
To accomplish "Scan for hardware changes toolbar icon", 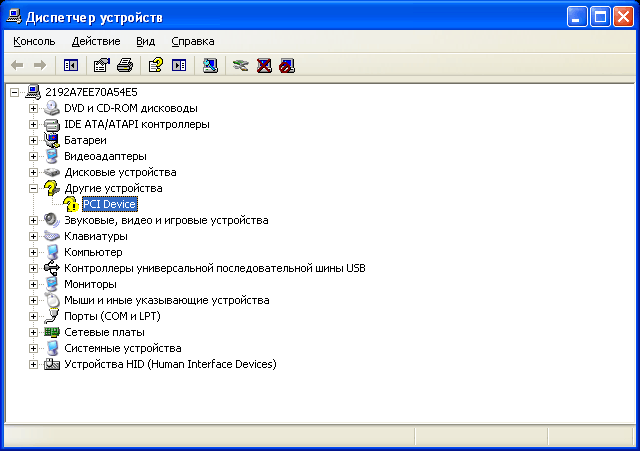I will point(210,65).
